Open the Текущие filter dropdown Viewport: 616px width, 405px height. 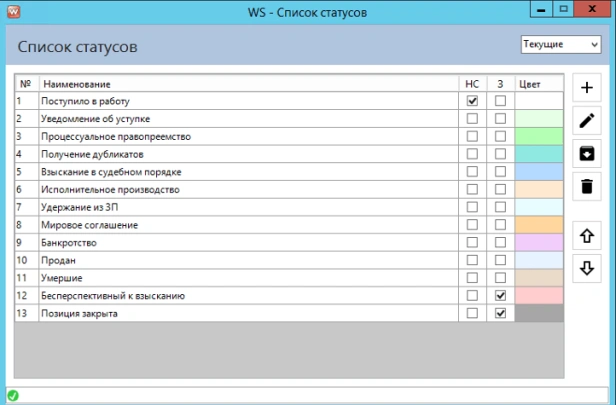(560, 45)
